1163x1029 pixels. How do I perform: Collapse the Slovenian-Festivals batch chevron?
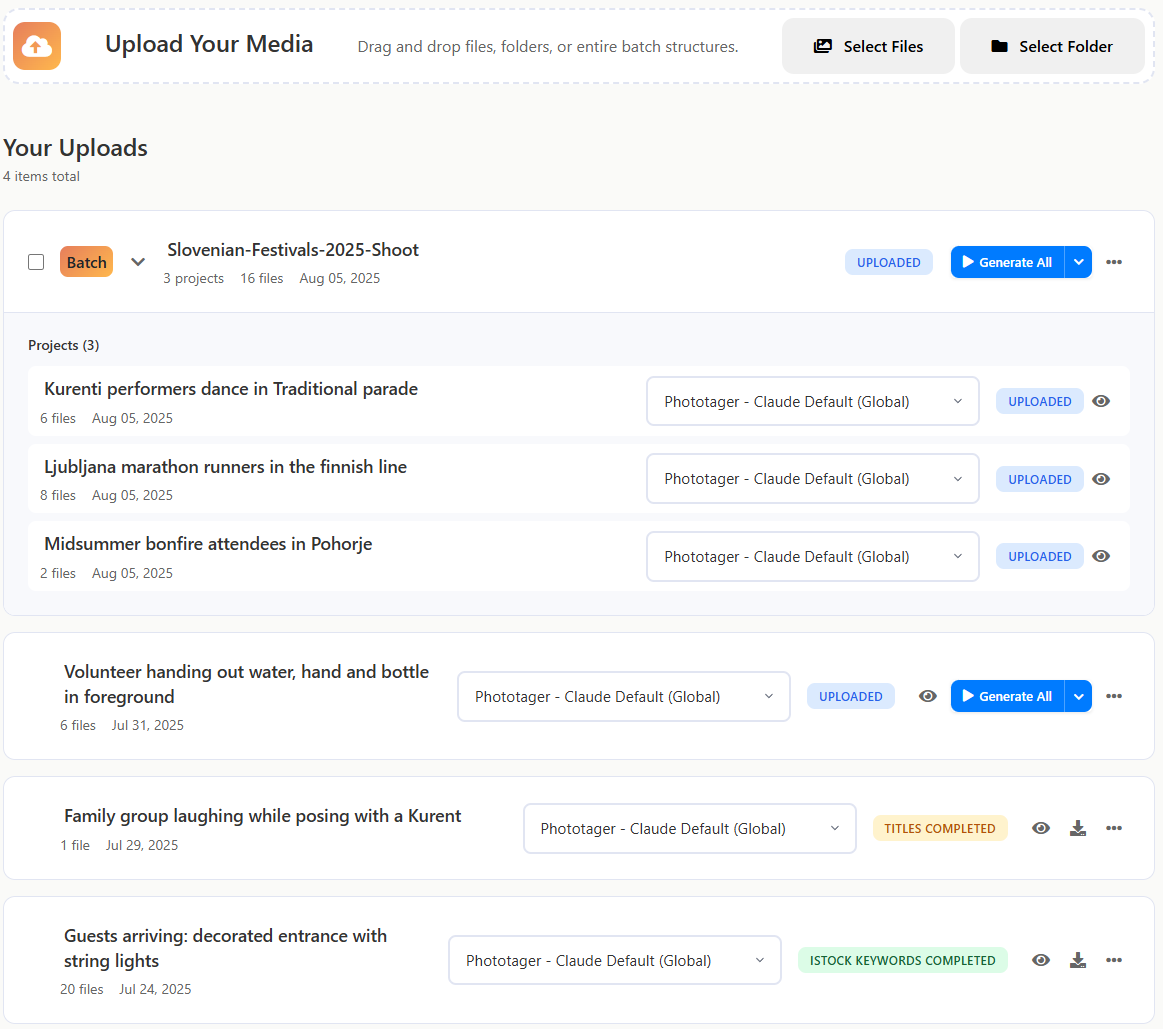pos(138,262)
